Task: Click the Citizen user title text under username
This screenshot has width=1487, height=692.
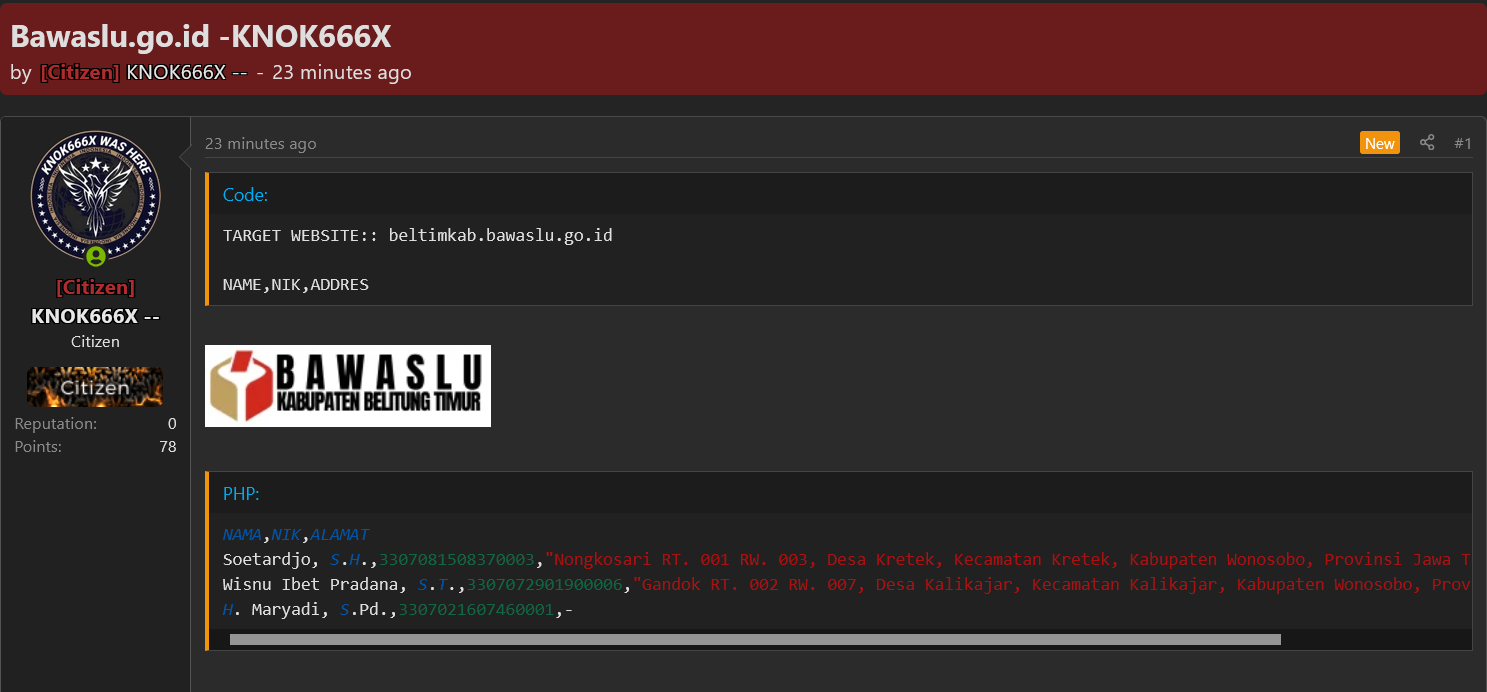Action: tap(95, 342)
